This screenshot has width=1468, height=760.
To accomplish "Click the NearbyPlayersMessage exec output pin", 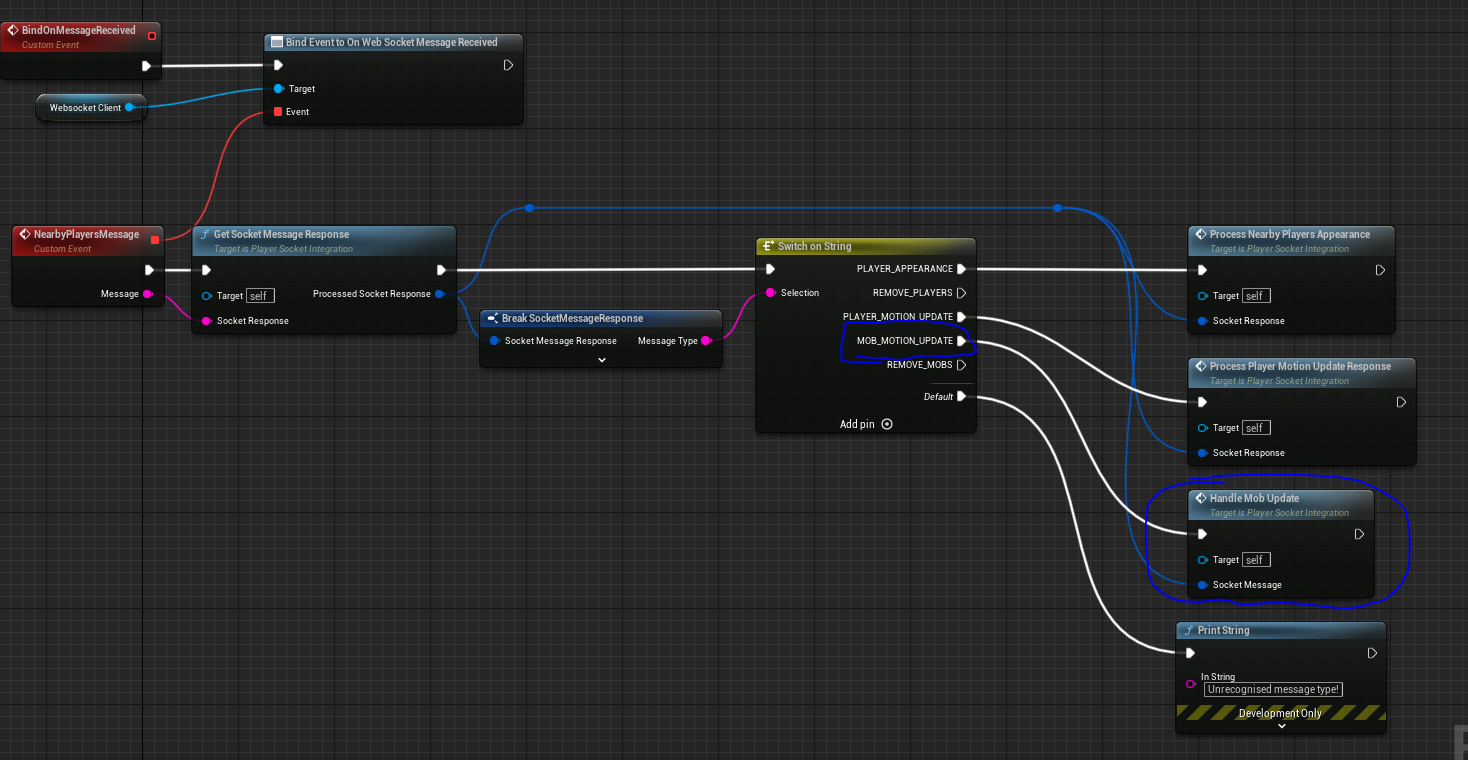I will click(149, 270).
